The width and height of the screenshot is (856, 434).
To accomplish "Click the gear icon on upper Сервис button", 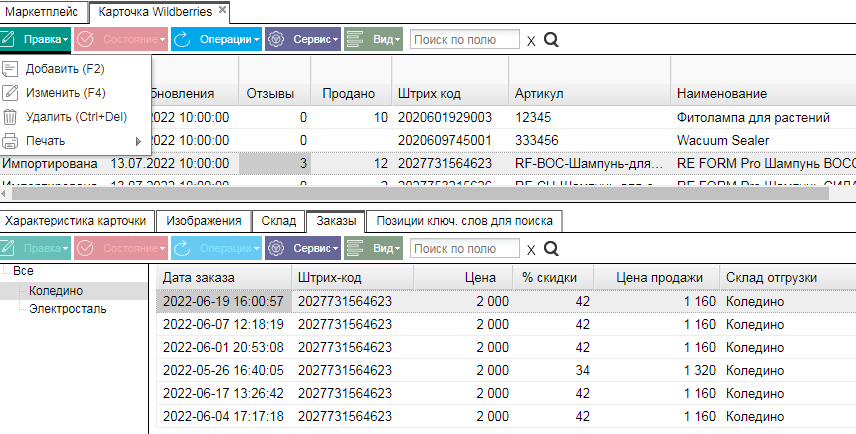I will pos(277,39).
